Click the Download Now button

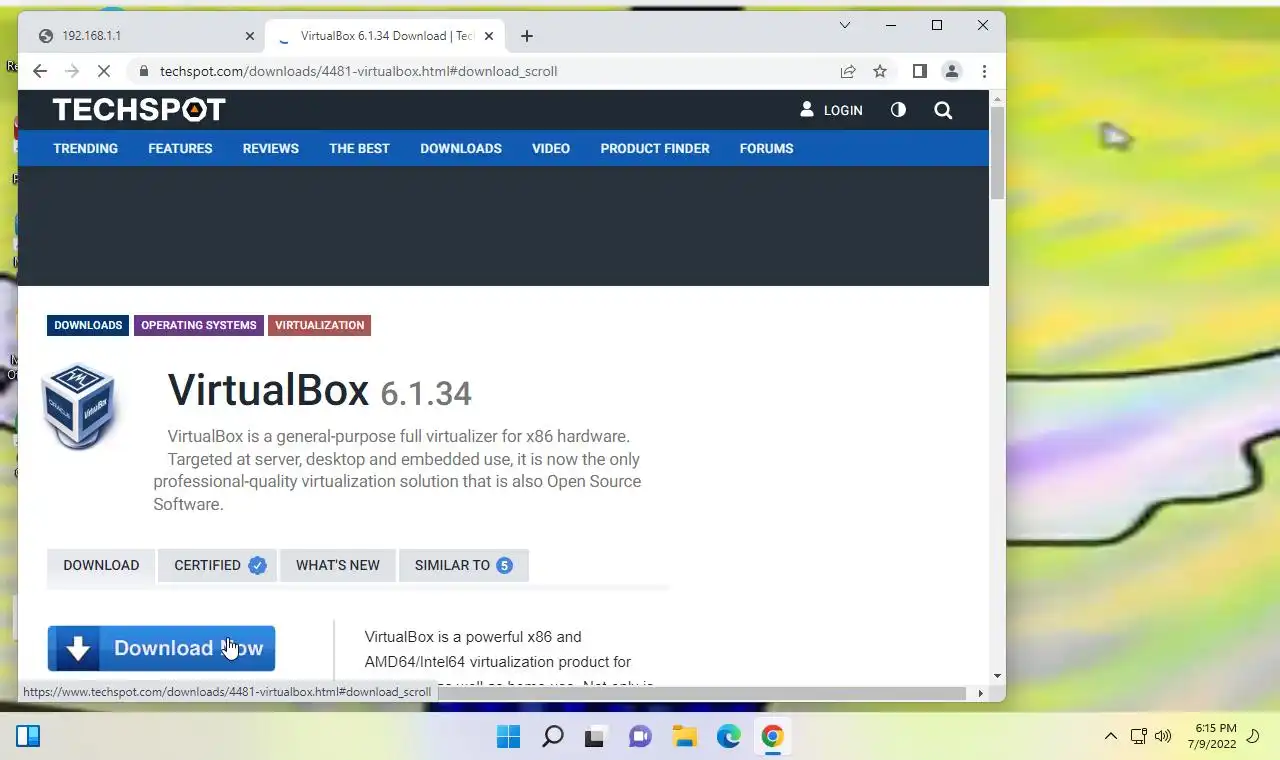pyautogui.click(x=161, y=648)
